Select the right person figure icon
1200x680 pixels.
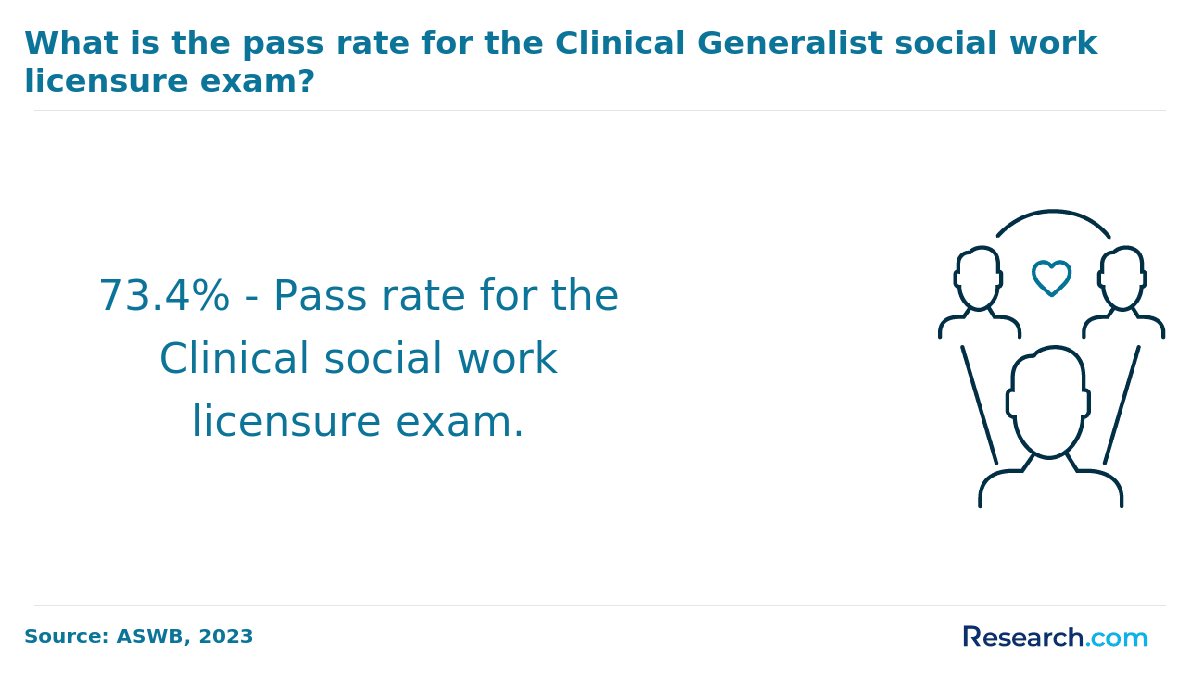pyautogui.click(x=1123, y=292)
